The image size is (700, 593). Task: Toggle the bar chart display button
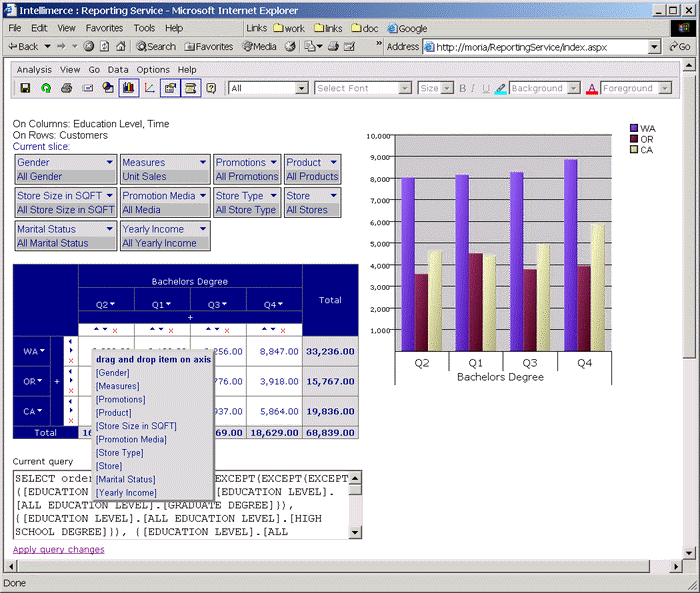129,88
